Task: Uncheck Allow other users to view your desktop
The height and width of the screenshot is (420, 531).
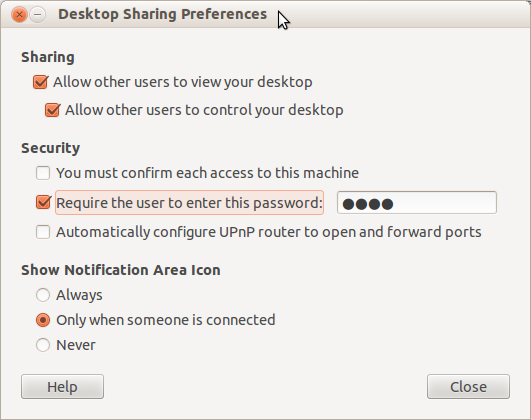Action: click(41, 82)
